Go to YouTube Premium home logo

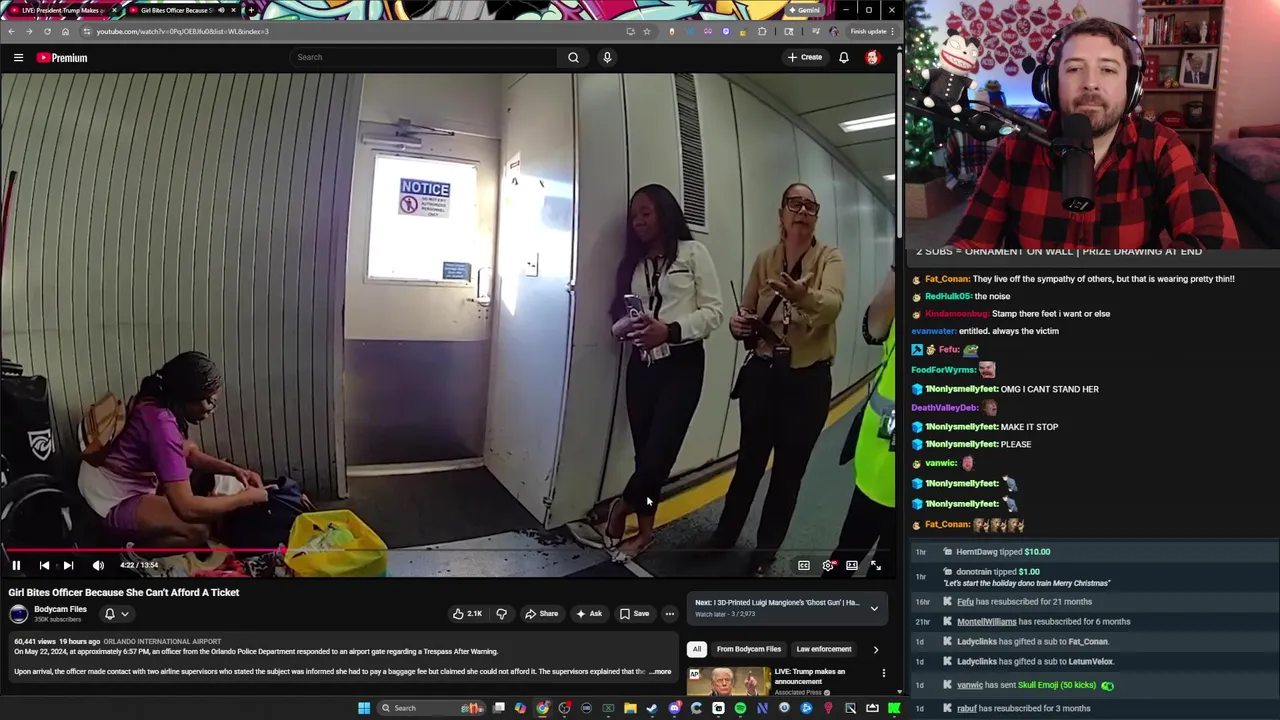coord(62,58)
